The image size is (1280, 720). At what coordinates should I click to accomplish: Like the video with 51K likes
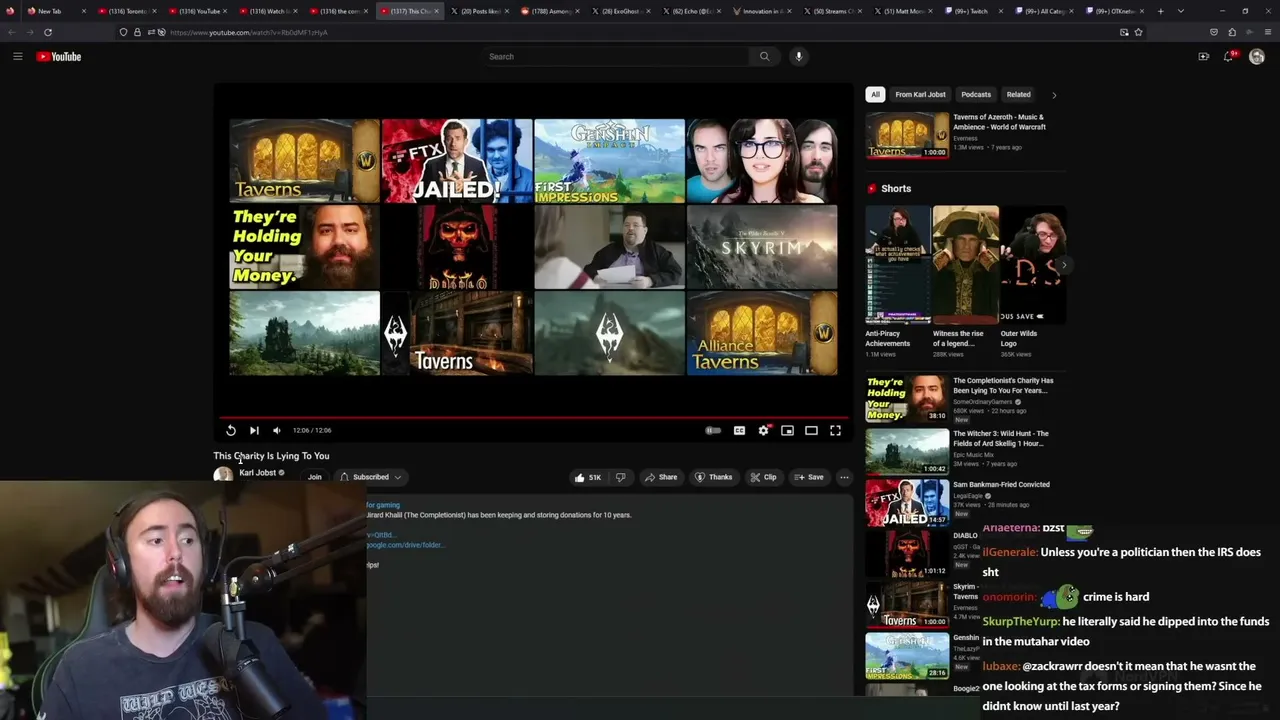[x=587, y=477]
